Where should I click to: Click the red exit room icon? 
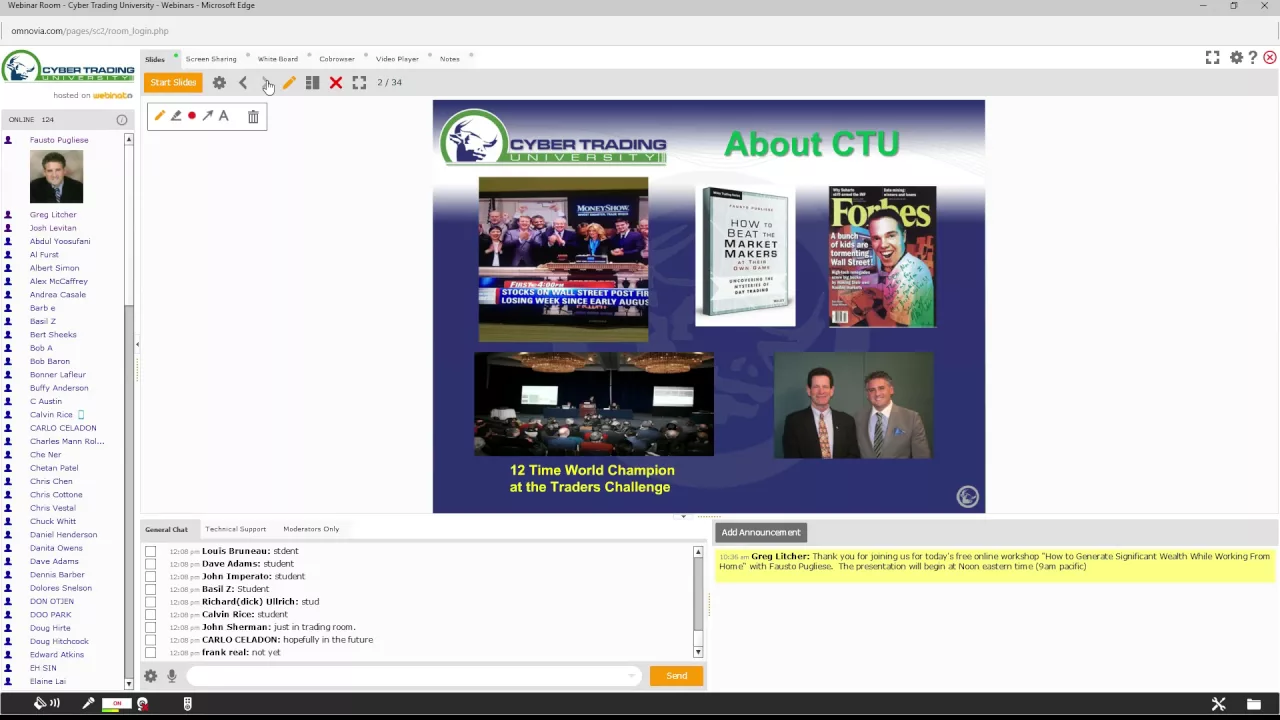[x=1270, y=58]
